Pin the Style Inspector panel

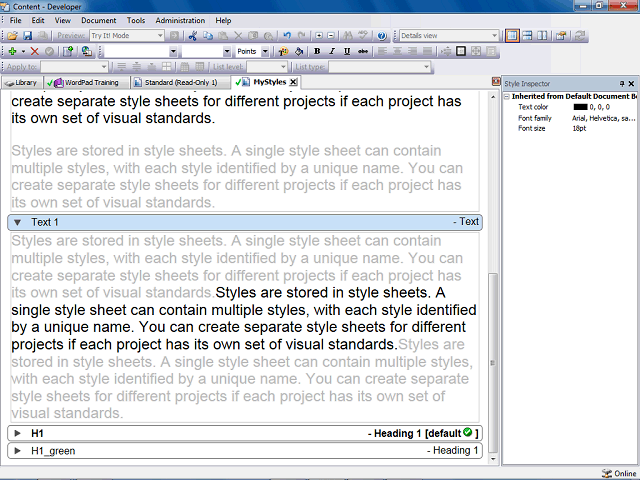click(622, 84)
